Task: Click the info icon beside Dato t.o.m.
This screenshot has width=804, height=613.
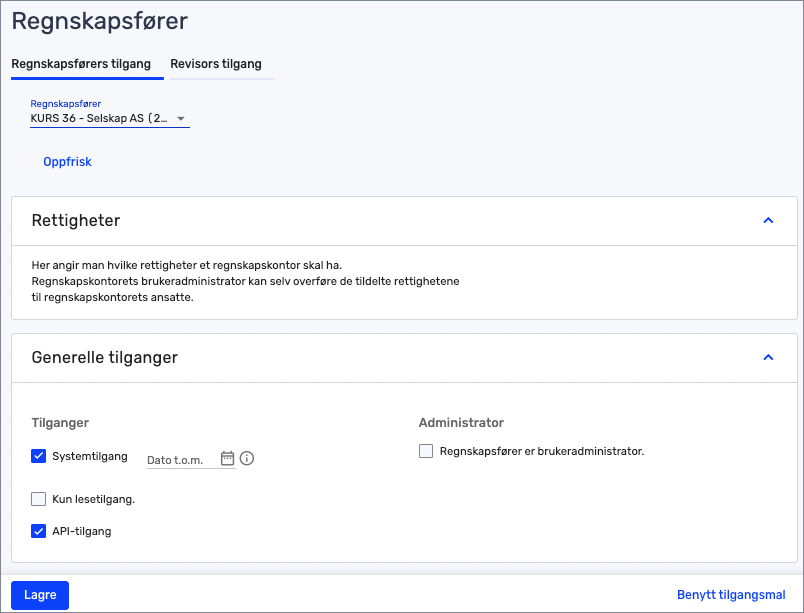Action: tap(247, 458)
